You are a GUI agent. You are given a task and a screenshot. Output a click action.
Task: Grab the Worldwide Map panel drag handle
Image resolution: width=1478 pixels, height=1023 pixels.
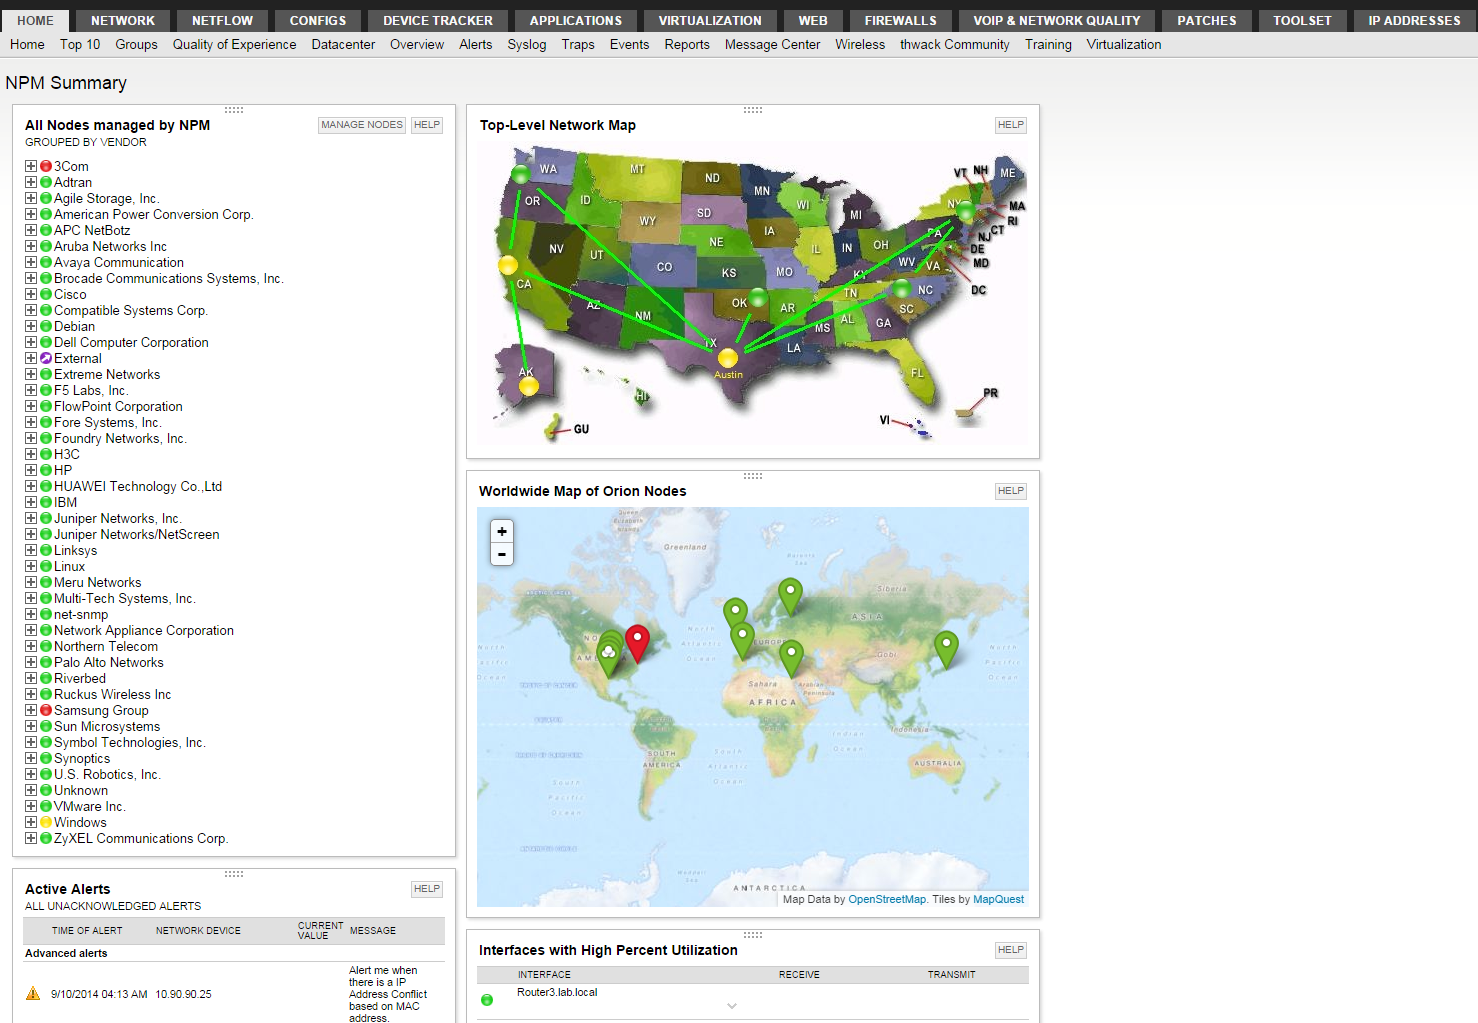point(753,476)
